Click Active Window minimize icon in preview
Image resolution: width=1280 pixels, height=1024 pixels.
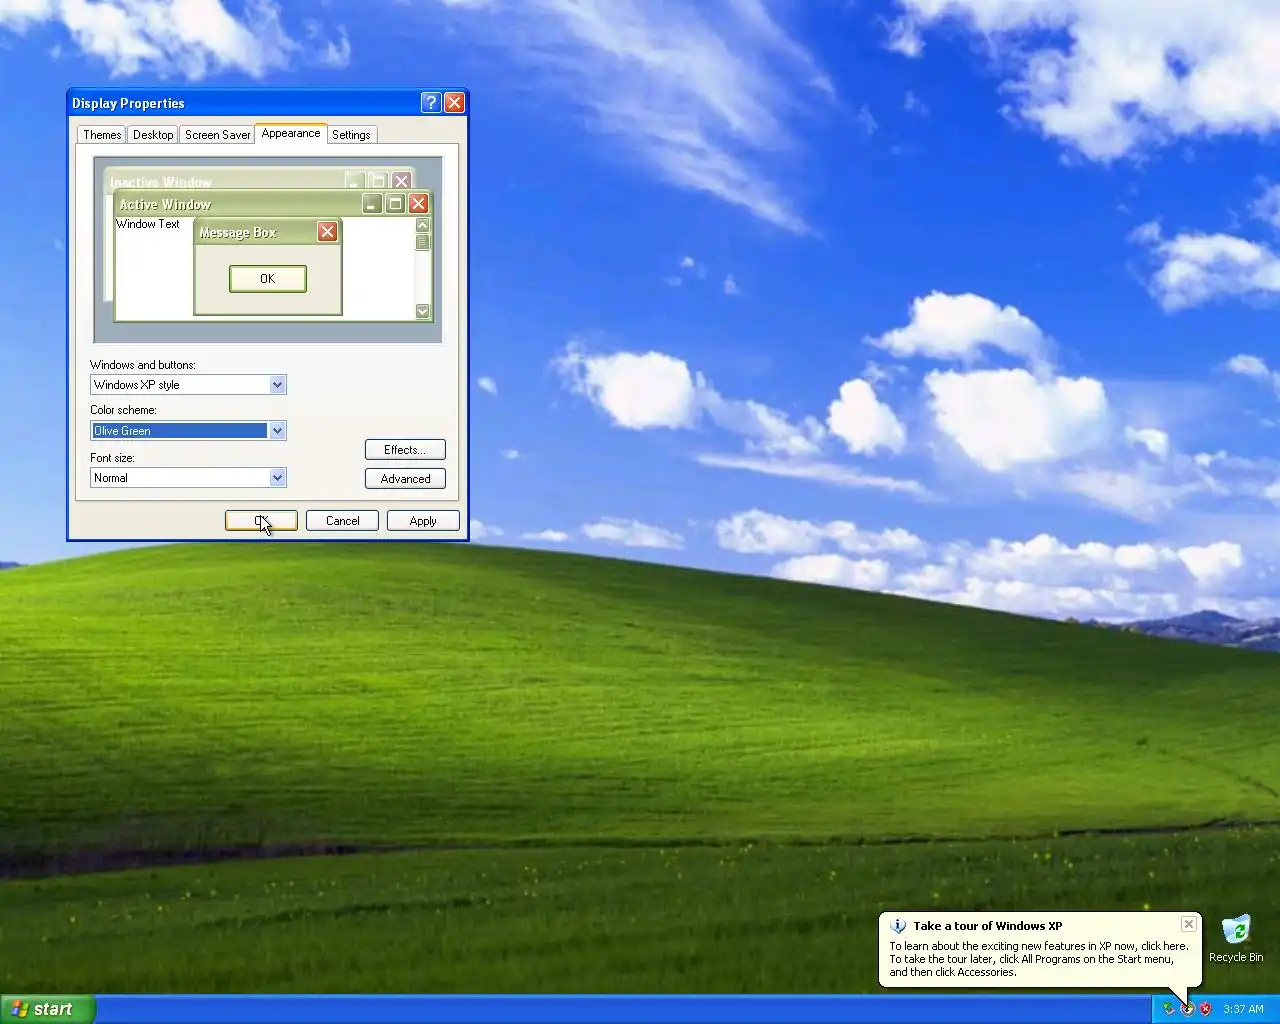[372, 204]
